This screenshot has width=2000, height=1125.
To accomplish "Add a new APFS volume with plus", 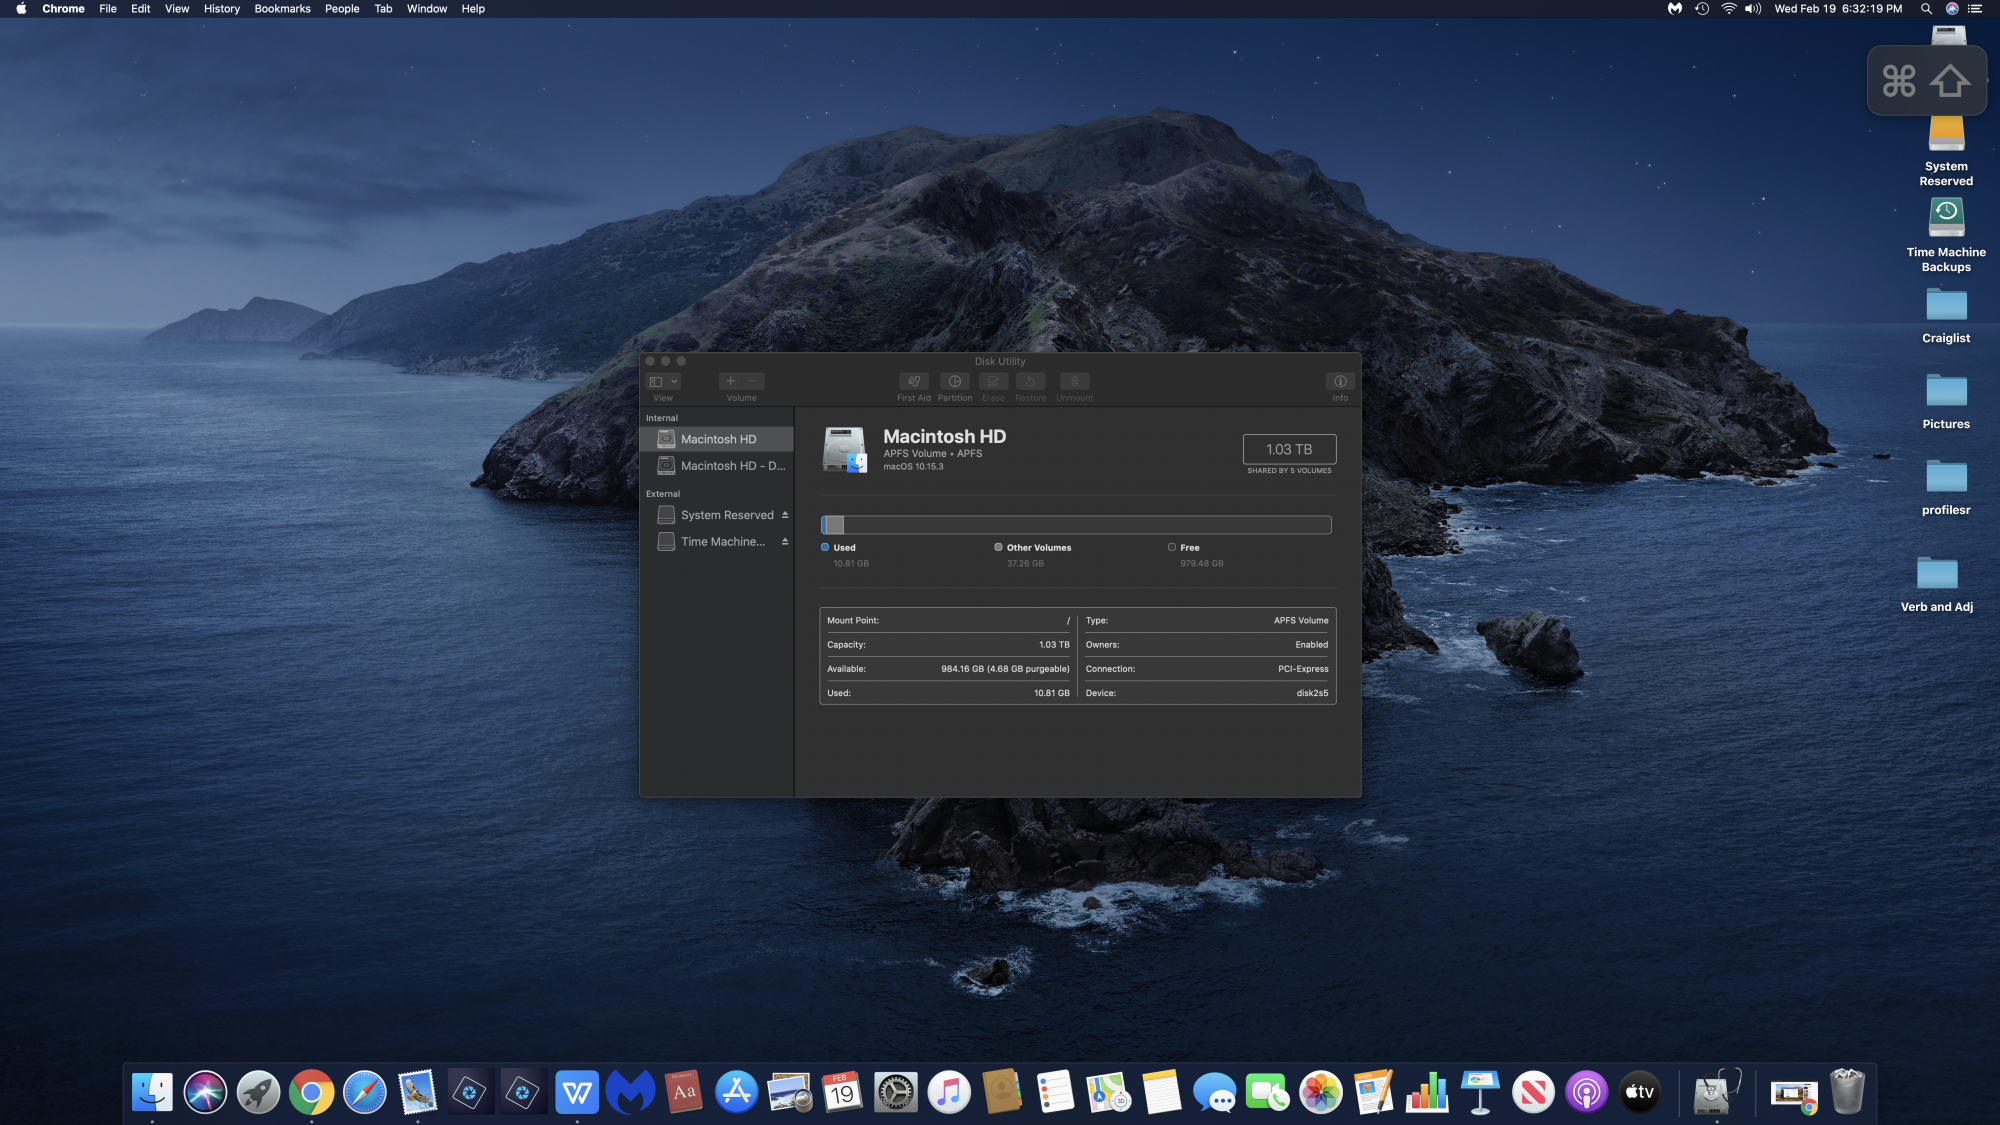I will point(730,381).
